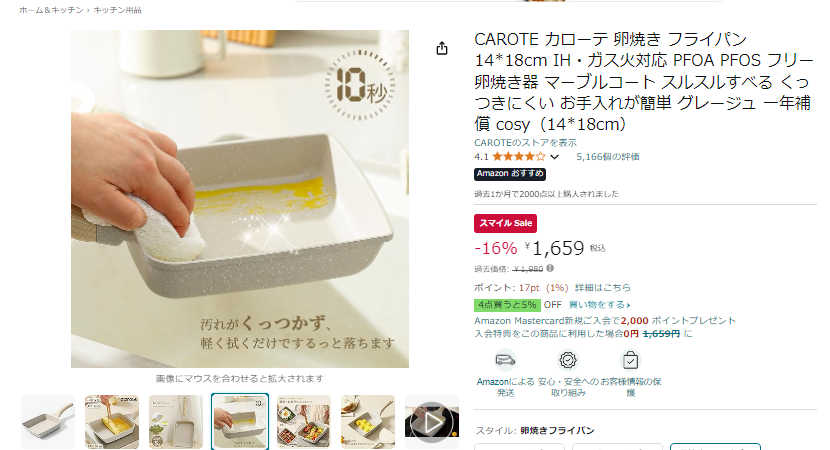Open キッチン用品 breadcrumb
Viewport: 830px width, 450px height.
pyautogui.click(x=118, y=10)
